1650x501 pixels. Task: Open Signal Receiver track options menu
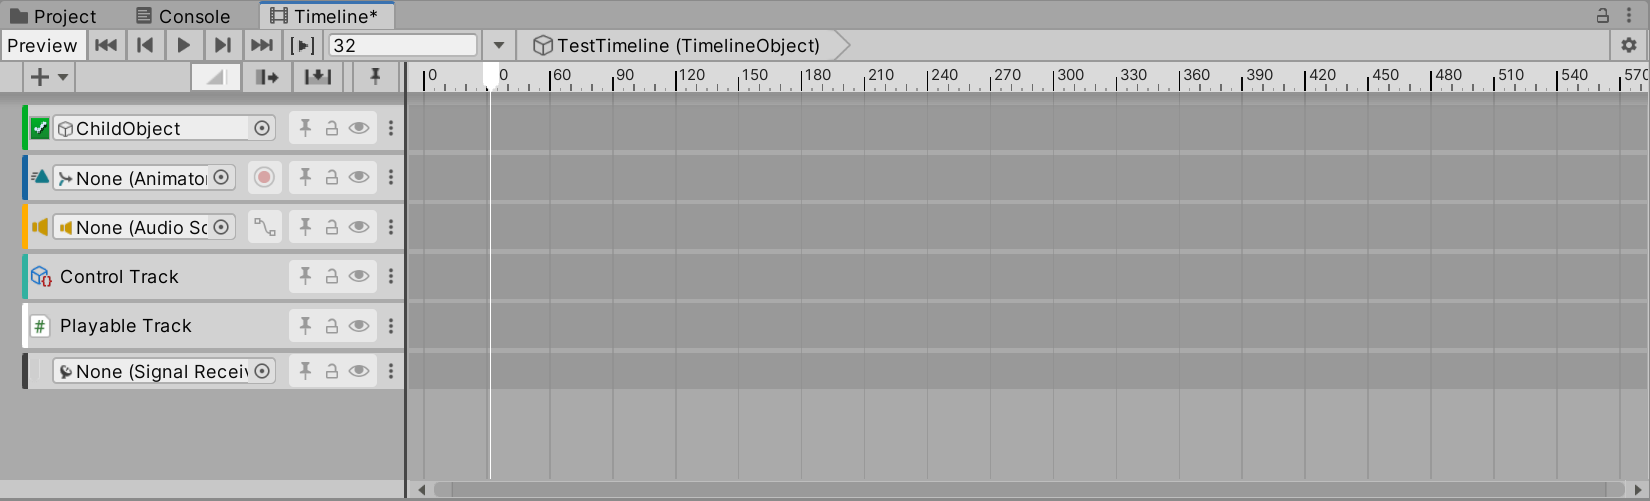click(391, 371)
